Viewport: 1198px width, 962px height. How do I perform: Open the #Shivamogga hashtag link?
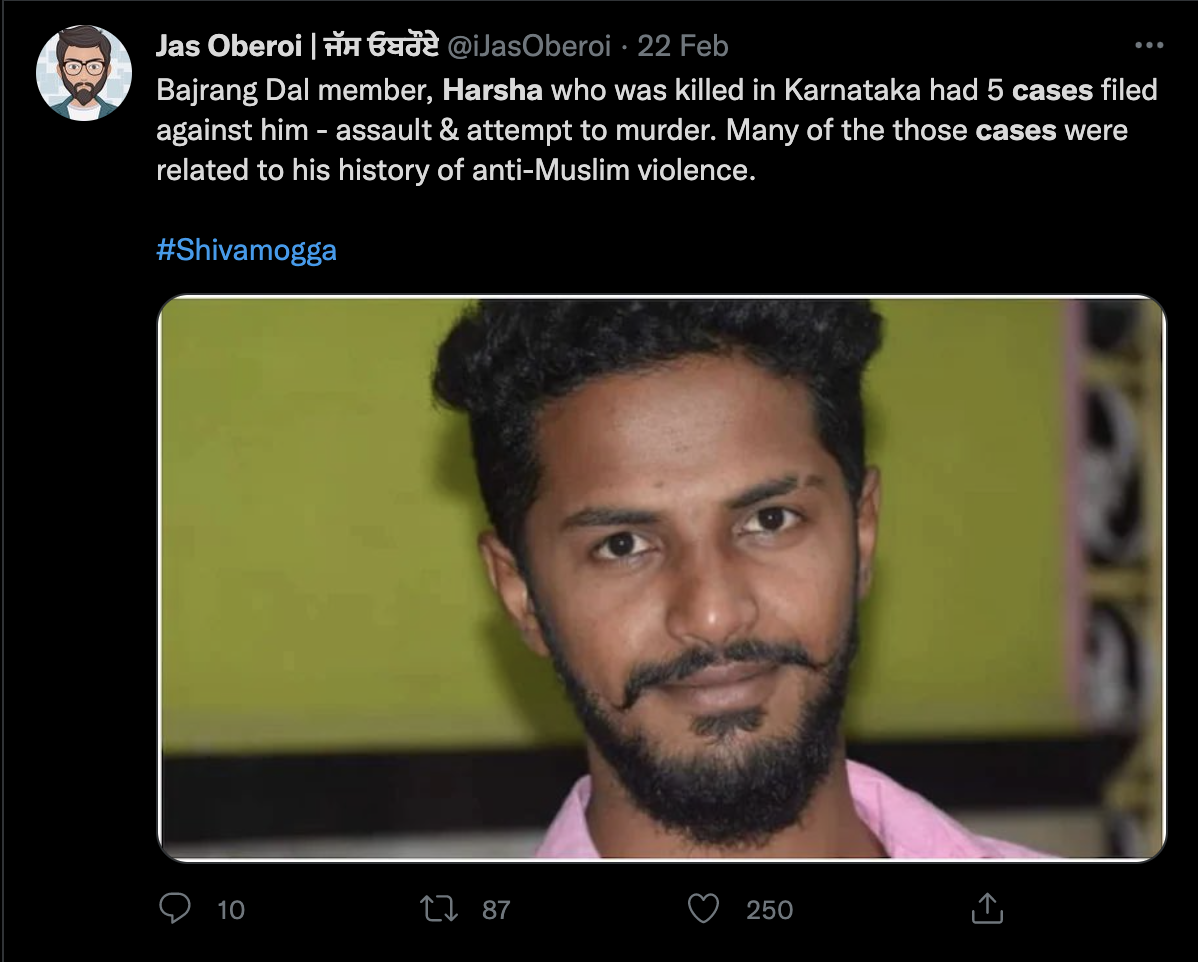pos(246,249)
